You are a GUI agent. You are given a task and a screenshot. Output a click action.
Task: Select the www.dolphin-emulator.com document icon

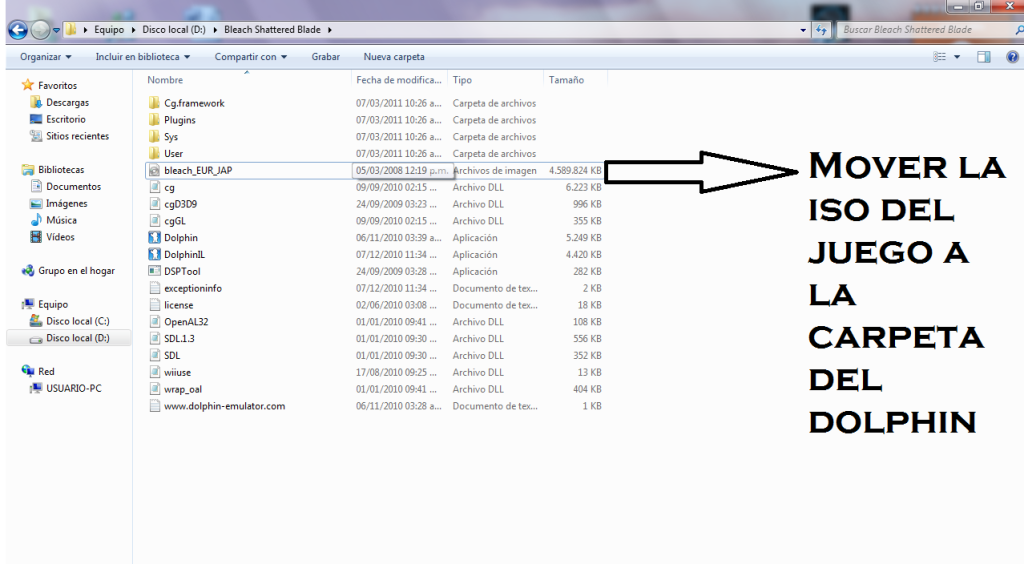point(154,406)
